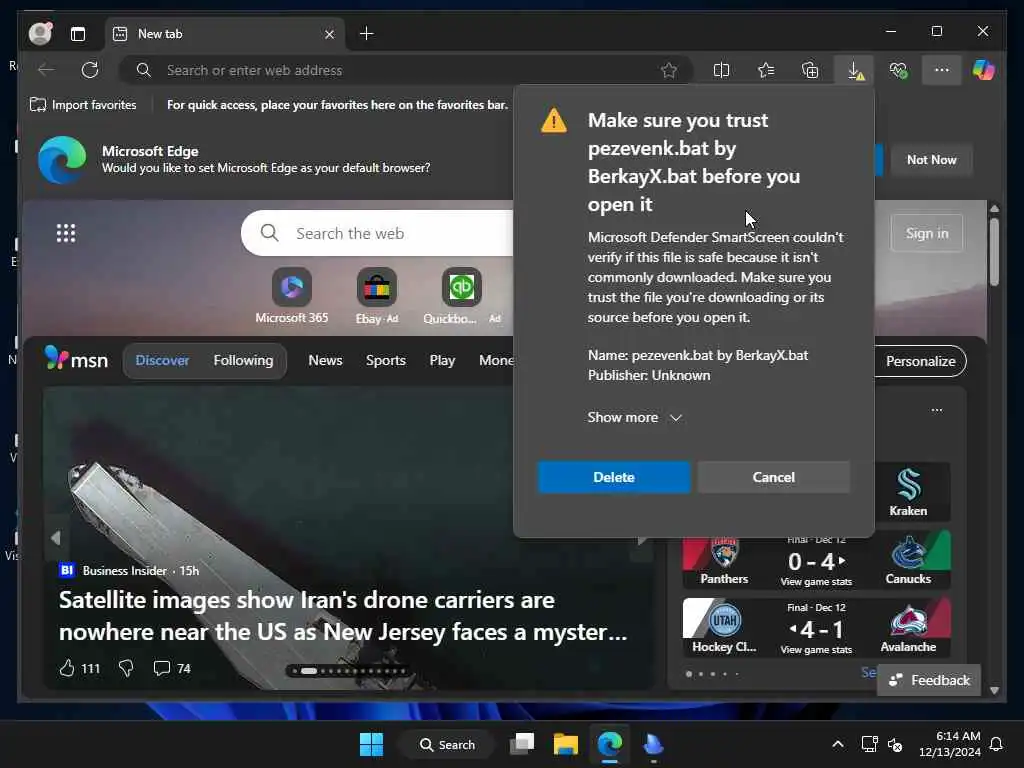
Task: Add this page to favorites star
Action: click(669, 70)
